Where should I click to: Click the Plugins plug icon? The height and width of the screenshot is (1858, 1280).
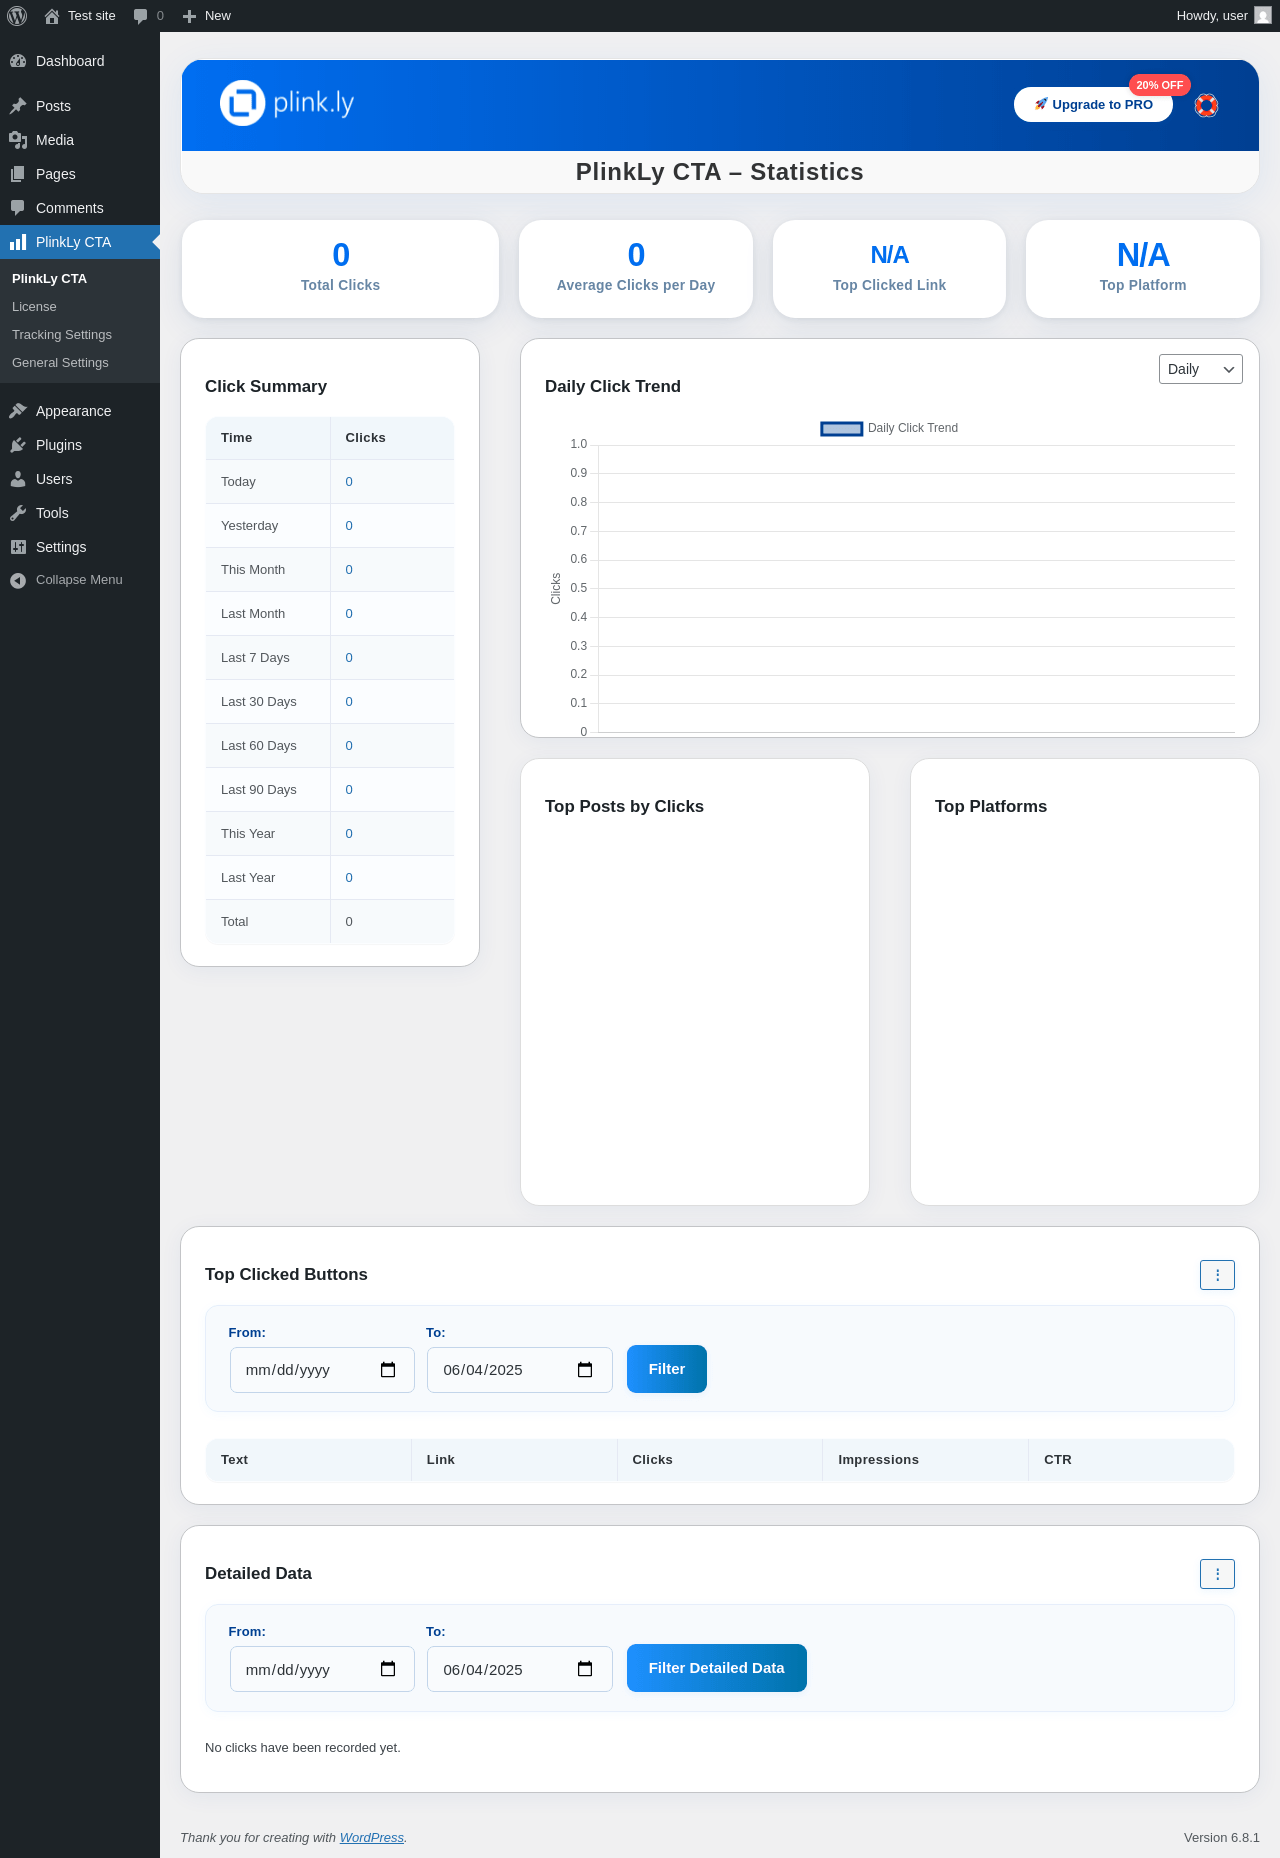[18, 445]
